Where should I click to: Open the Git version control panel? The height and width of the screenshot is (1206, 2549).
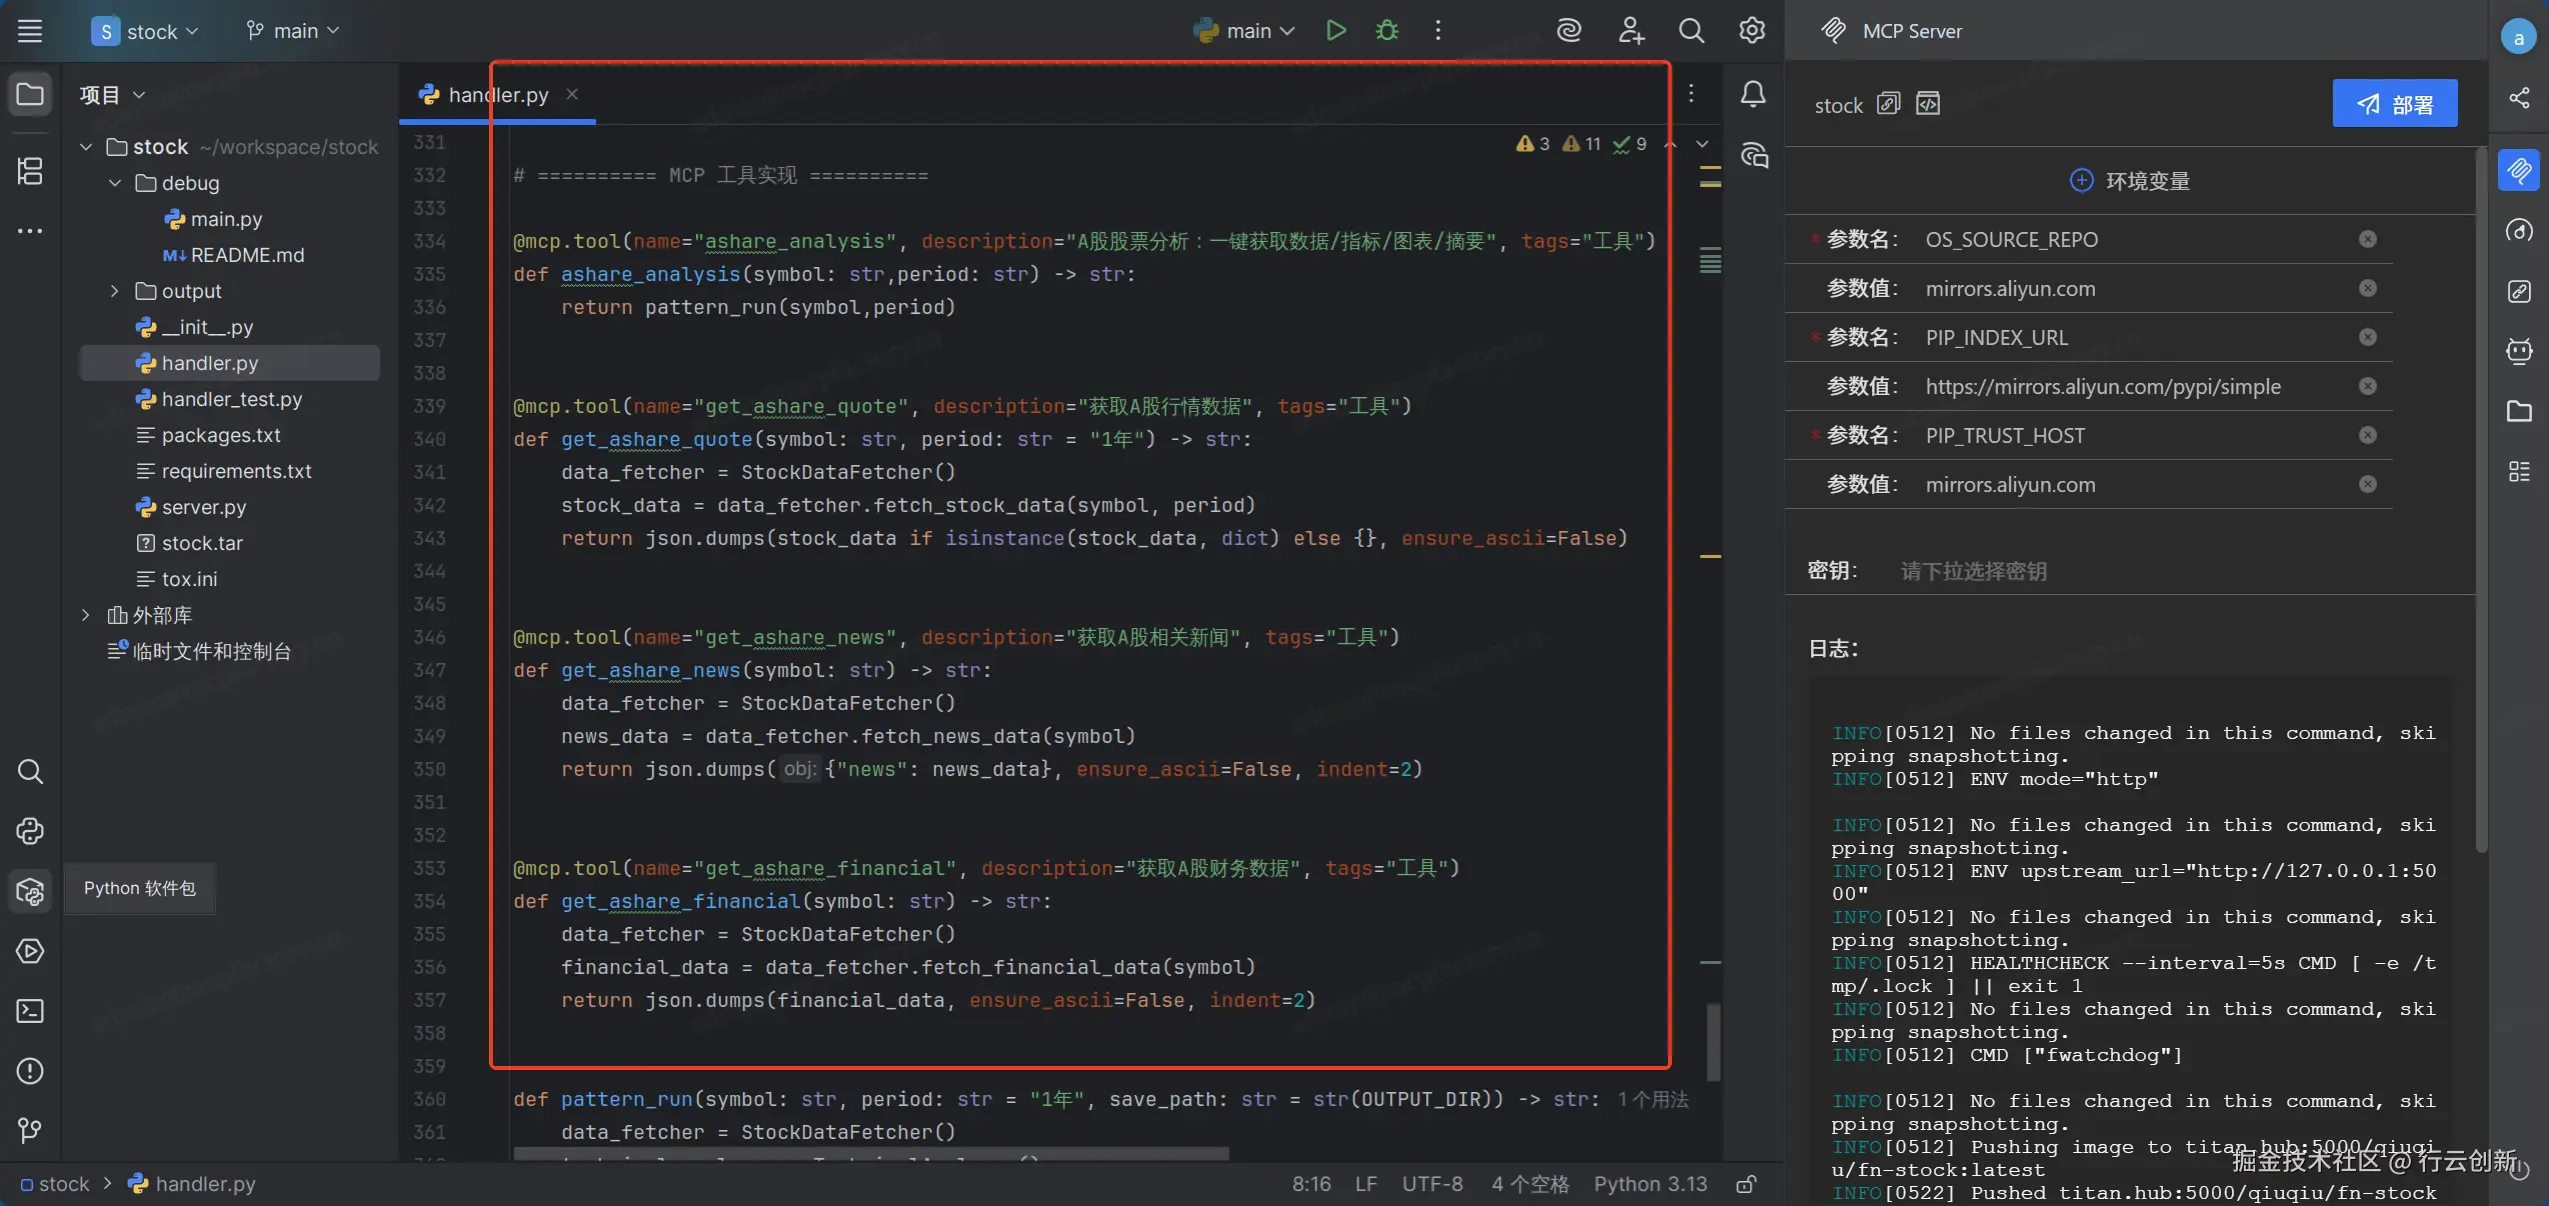click(30, 1131)
